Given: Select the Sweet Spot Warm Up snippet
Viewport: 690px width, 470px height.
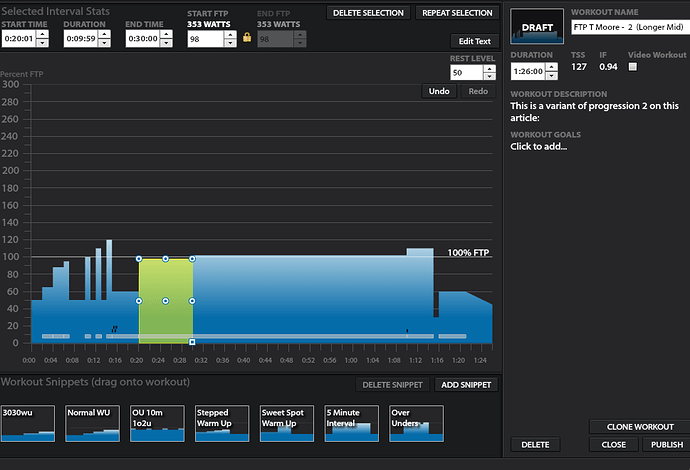Looking at the screenshot, I should tap(286, 423).
